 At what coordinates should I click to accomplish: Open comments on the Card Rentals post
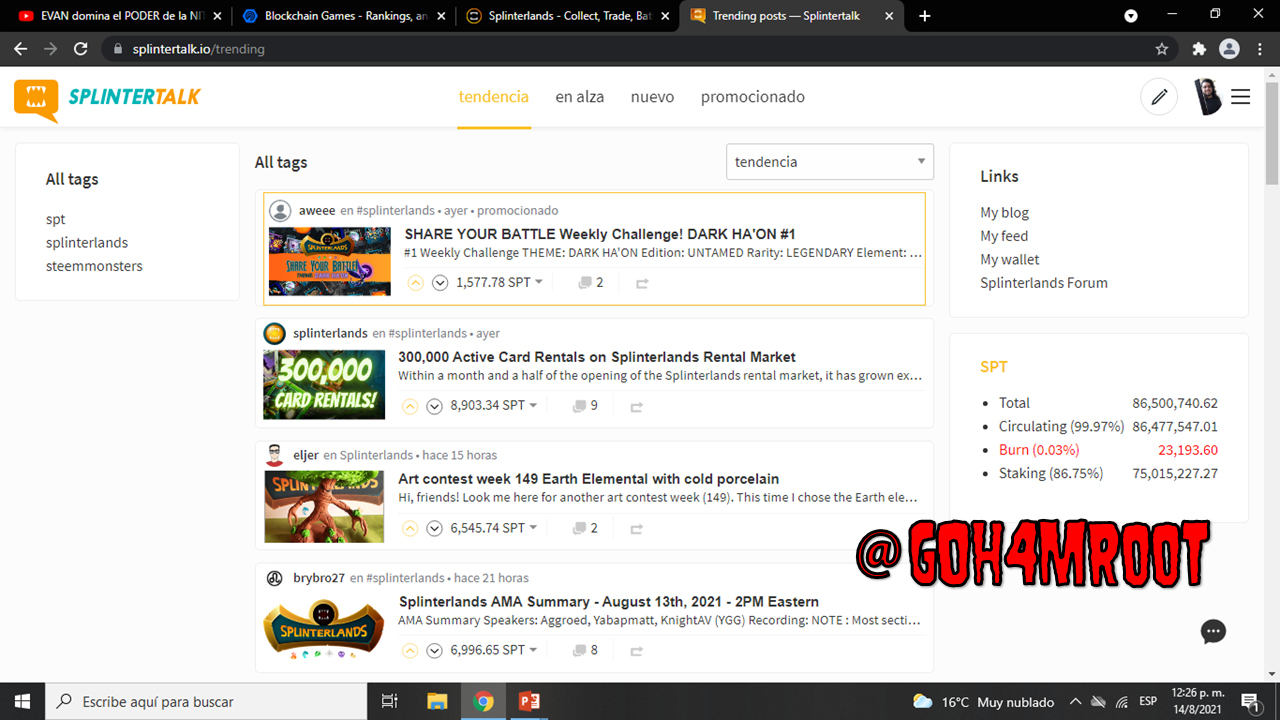click(585, 406)
